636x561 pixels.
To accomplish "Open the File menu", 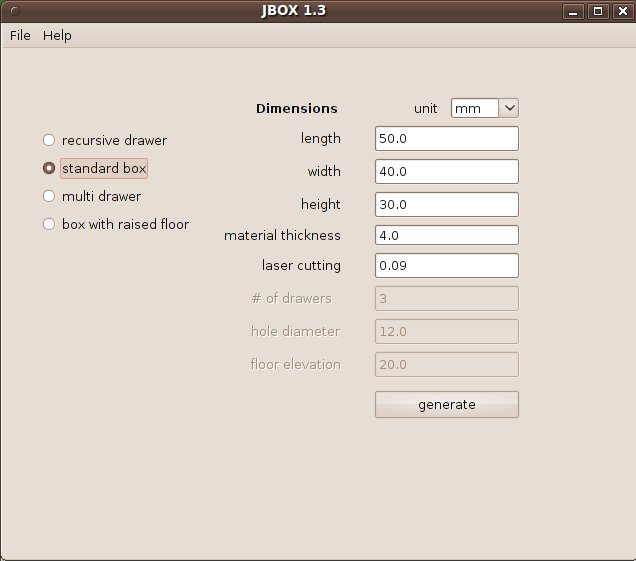I will (x=20, y=35).
